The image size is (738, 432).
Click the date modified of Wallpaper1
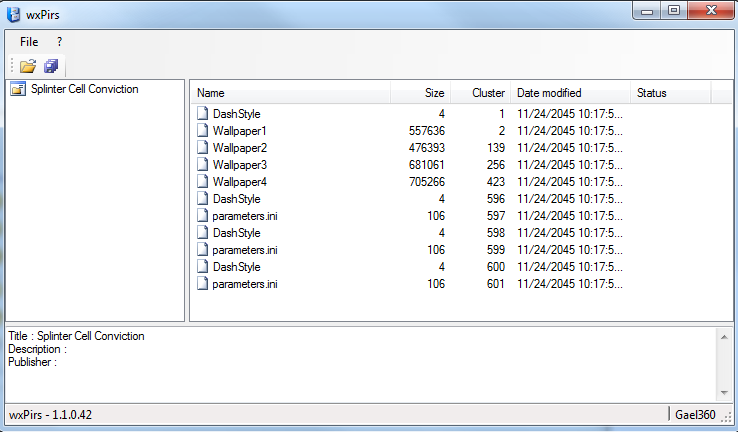point(570,131)
